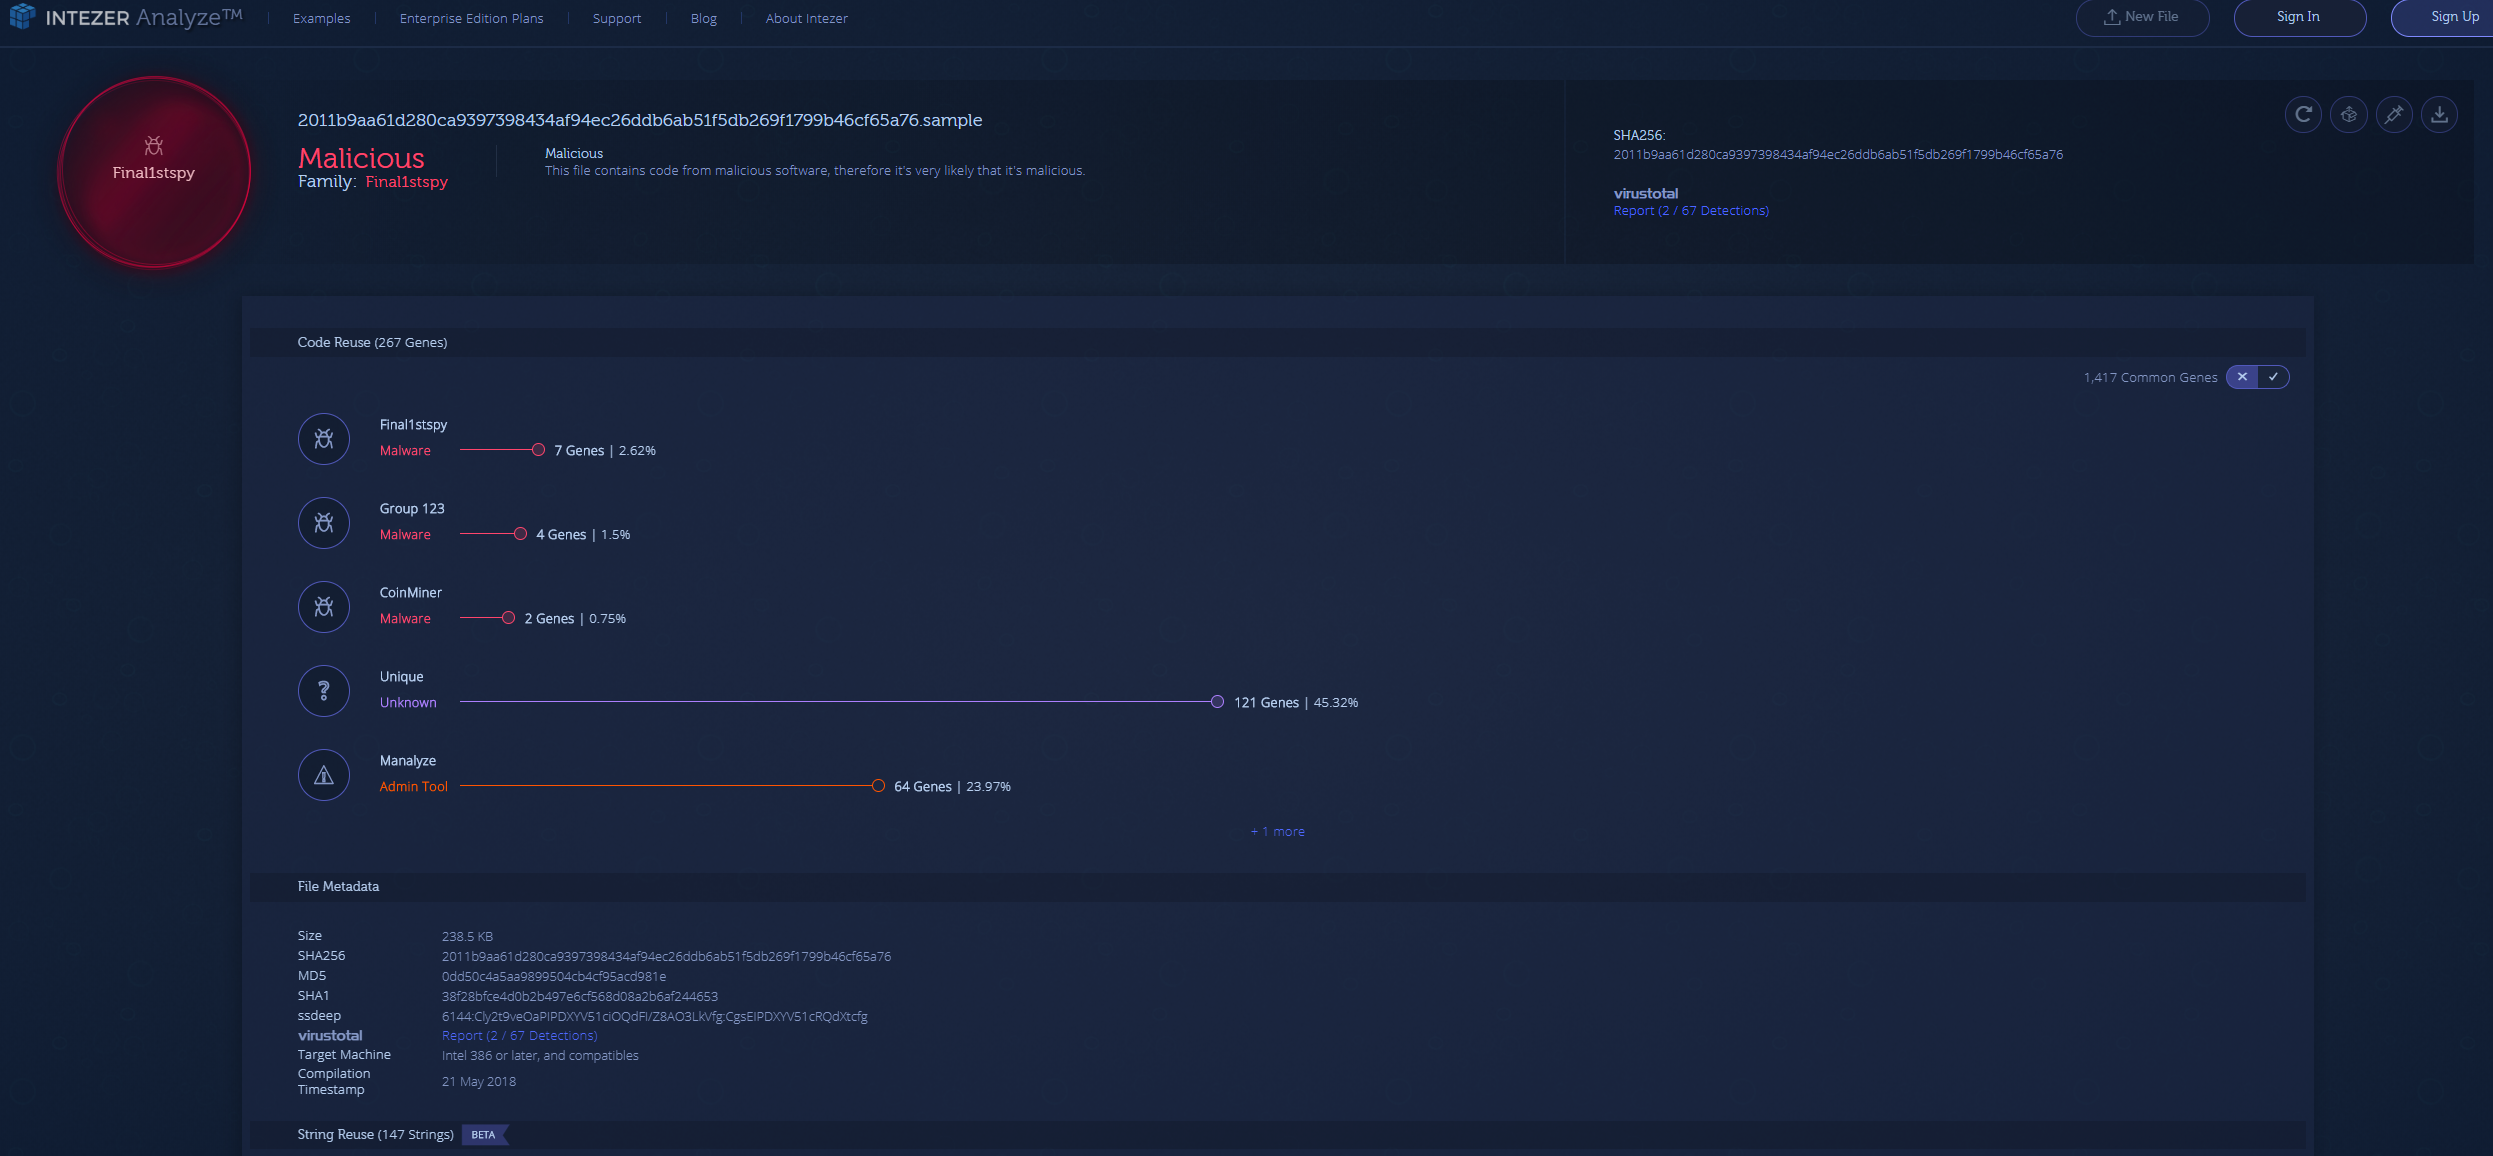Click the Group 123 bug icon
This screenshot has height=1156, width=2493.
click(324, 523)
